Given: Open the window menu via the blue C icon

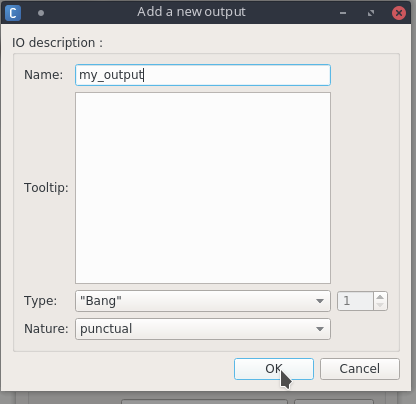Looking at the screenshot, I should pos(13,13).
